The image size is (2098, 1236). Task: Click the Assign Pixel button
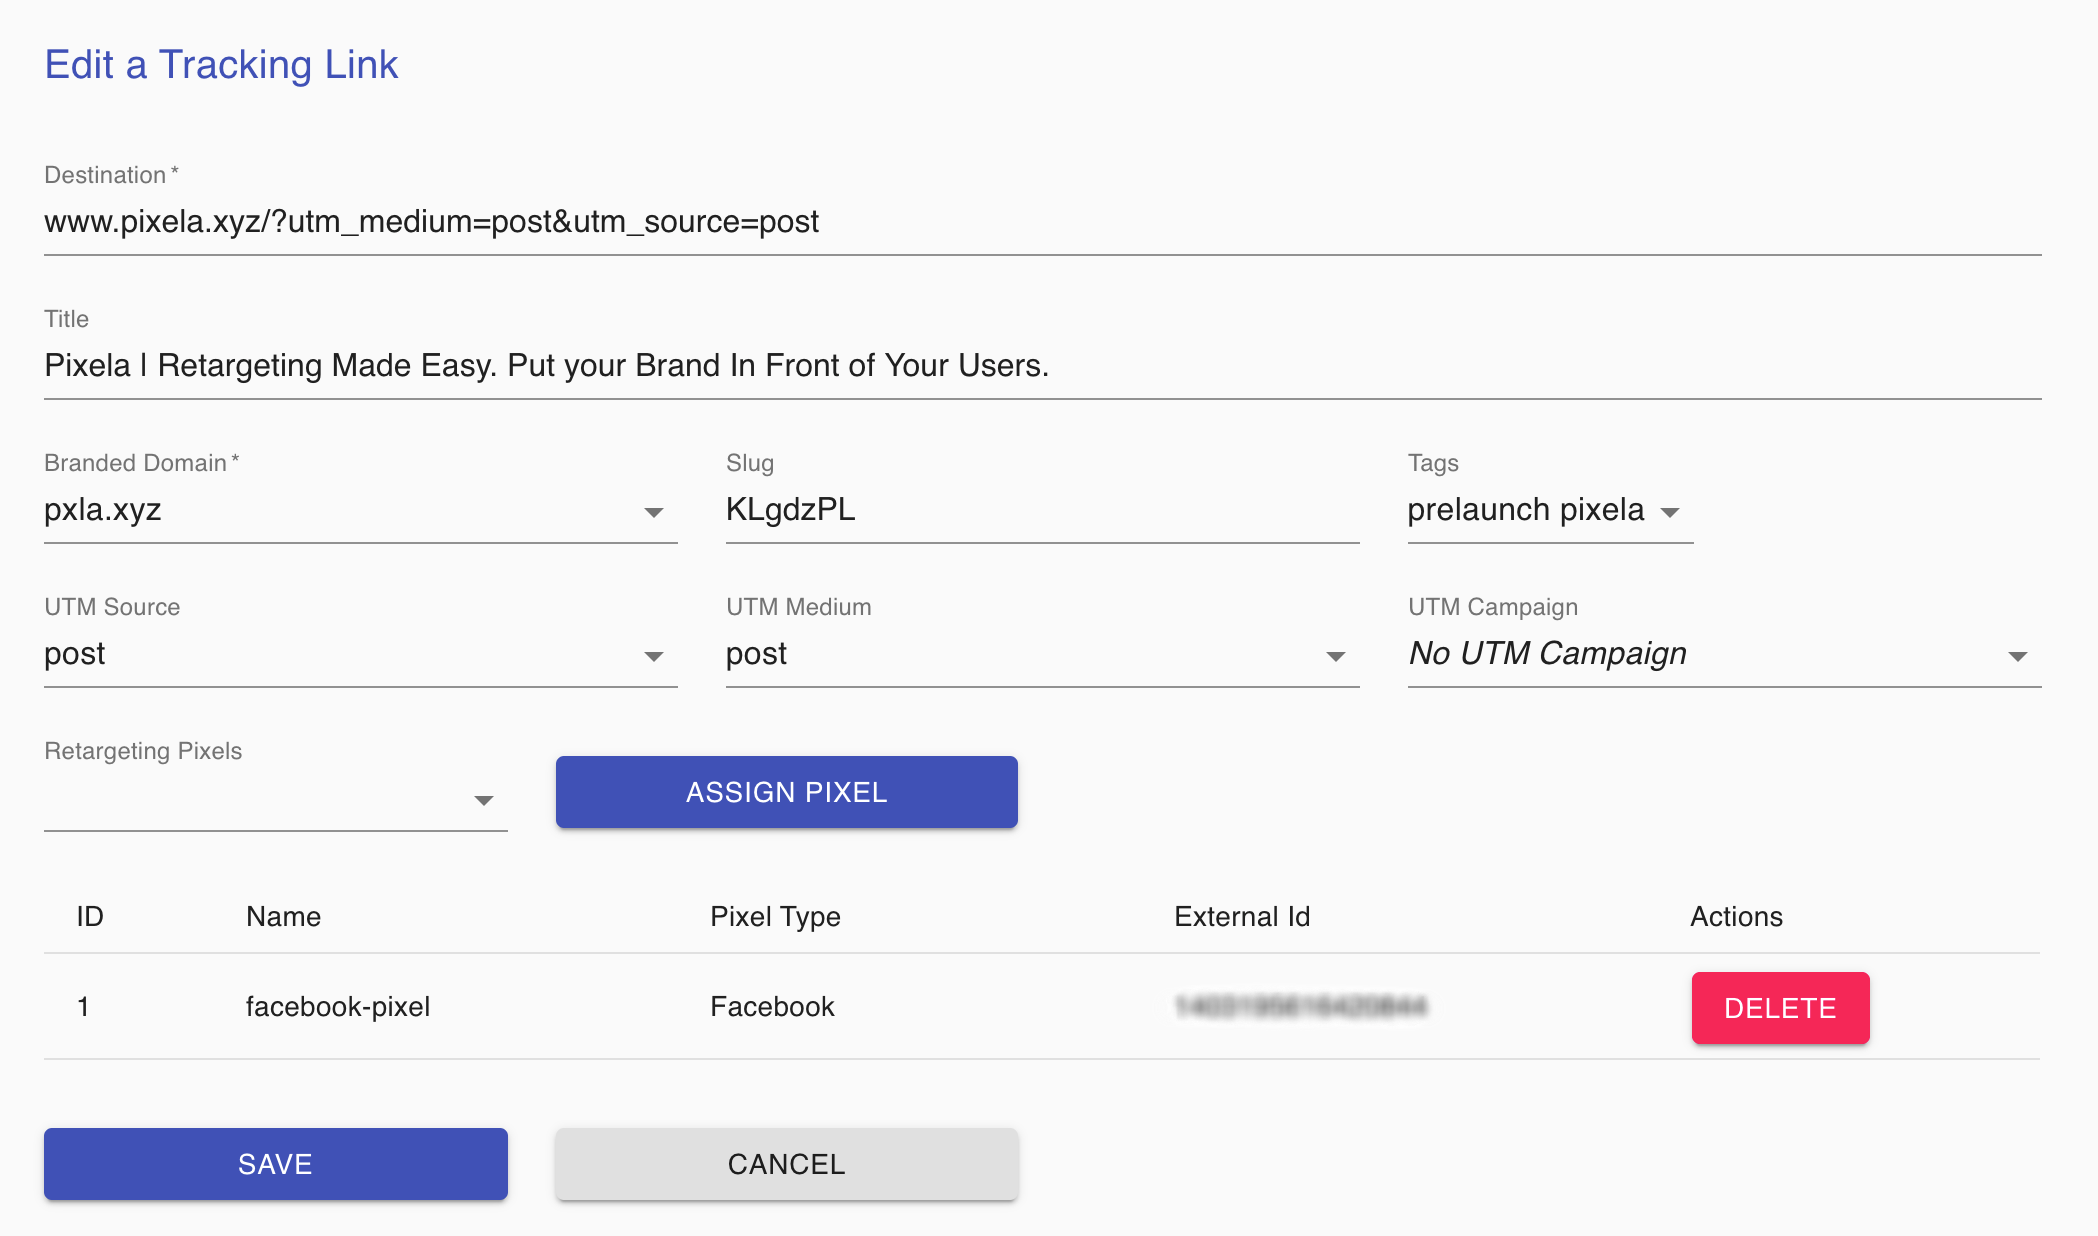(x=786, y=792)
